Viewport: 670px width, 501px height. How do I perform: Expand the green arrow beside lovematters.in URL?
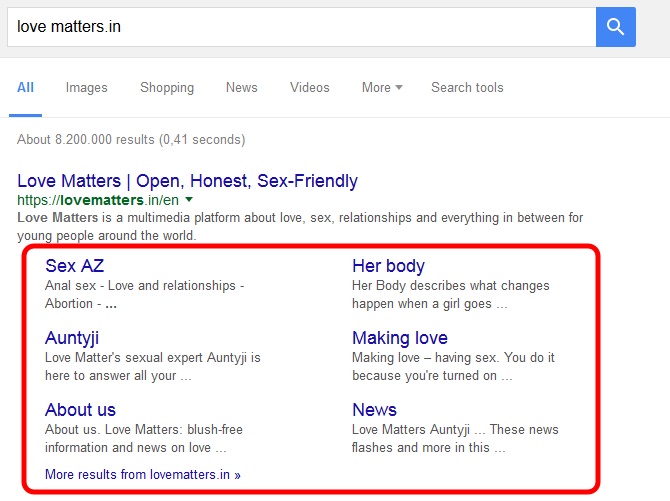point(189,199)
